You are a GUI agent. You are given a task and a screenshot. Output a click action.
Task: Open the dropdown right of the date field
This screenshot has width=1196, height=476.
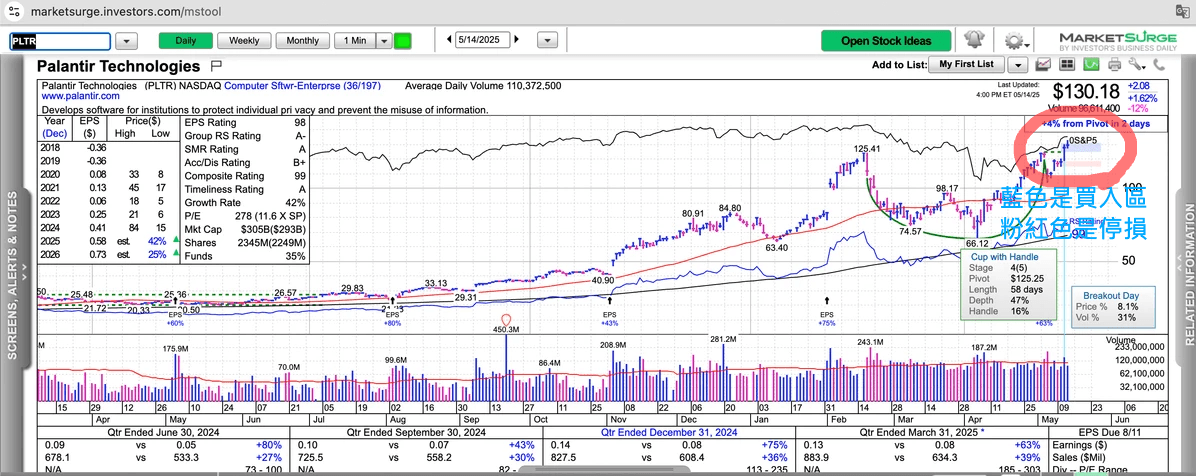tap(546, 40)
